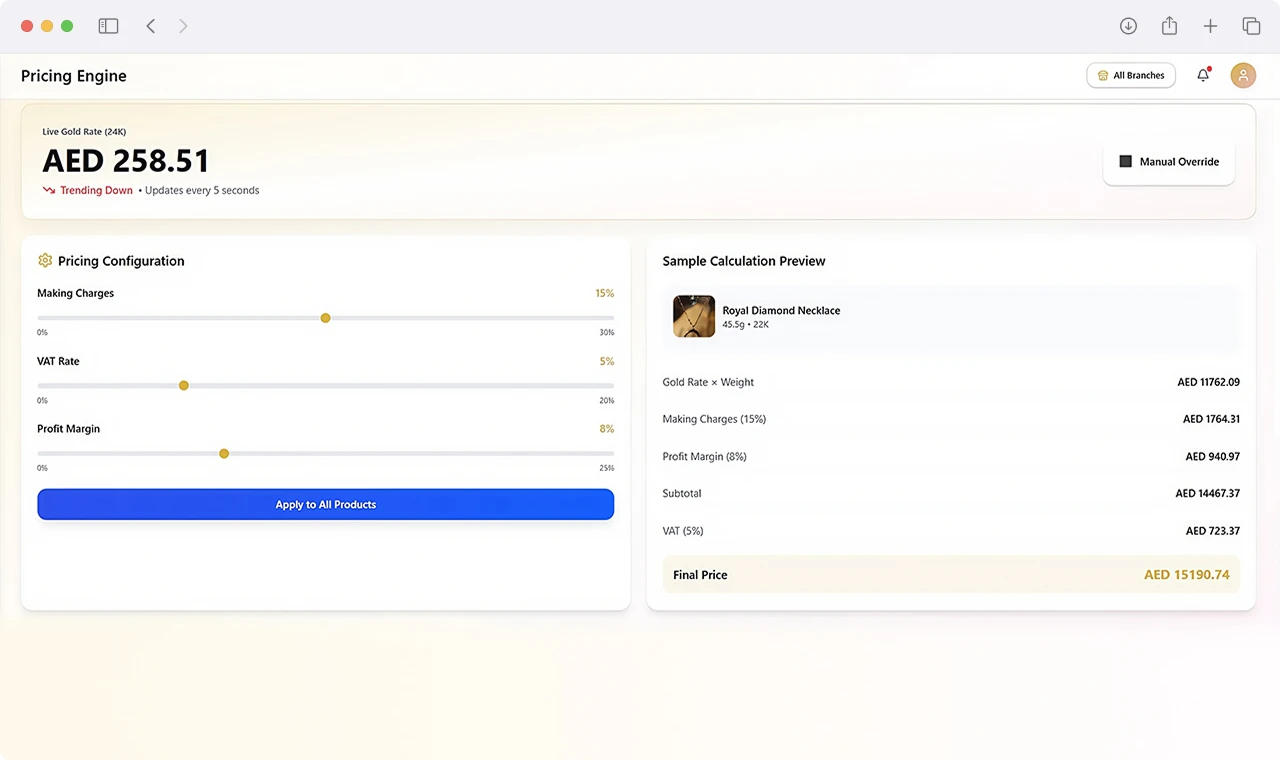Screen dimensions: 1280x760
Task: Click the Royal Diamond Necklace product name
Action: pos(781,310)
